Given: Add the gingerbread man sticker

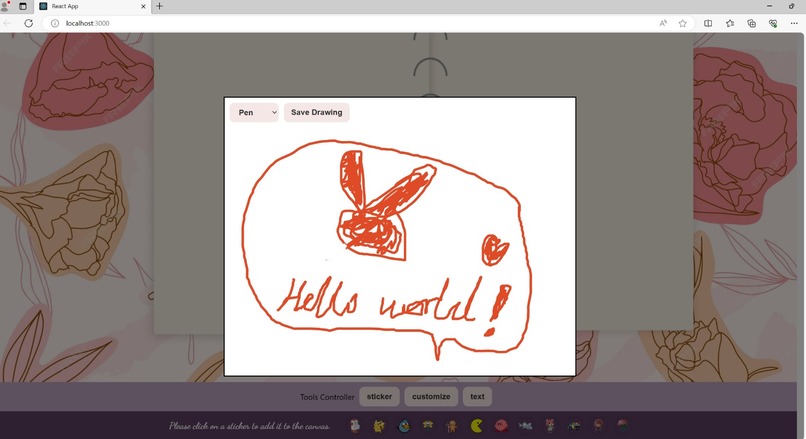Looking at the screenshot, I should click(452, 426).
